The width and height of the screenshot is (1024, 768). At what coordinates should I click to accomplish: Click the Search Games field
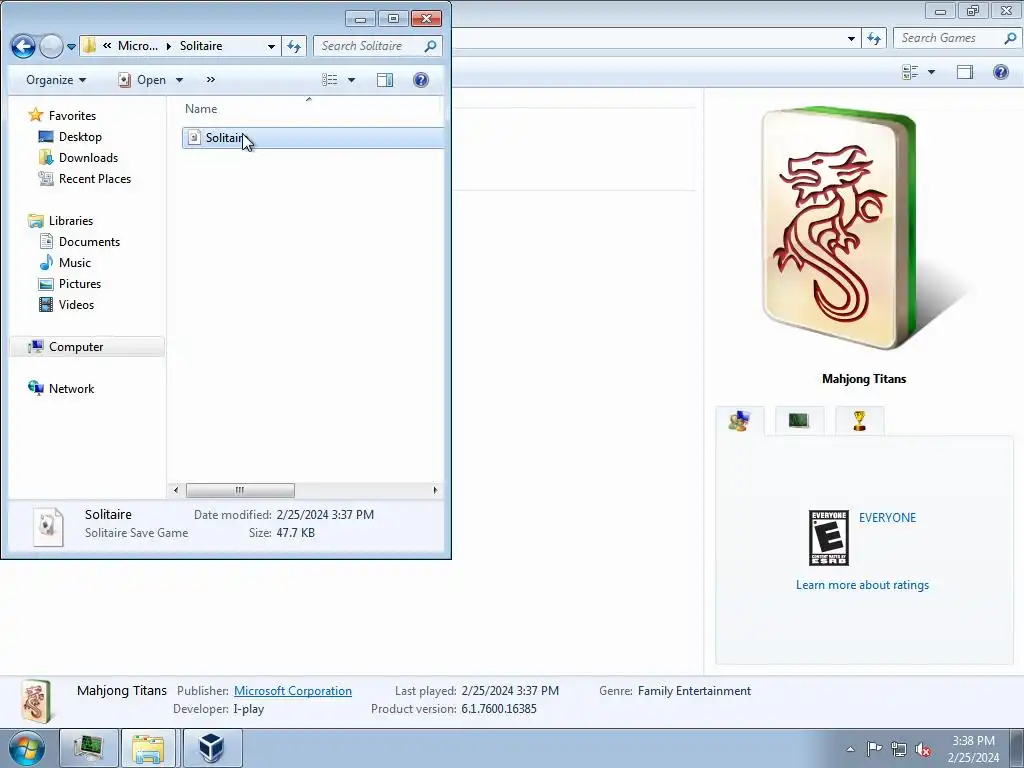coord(957,38)
